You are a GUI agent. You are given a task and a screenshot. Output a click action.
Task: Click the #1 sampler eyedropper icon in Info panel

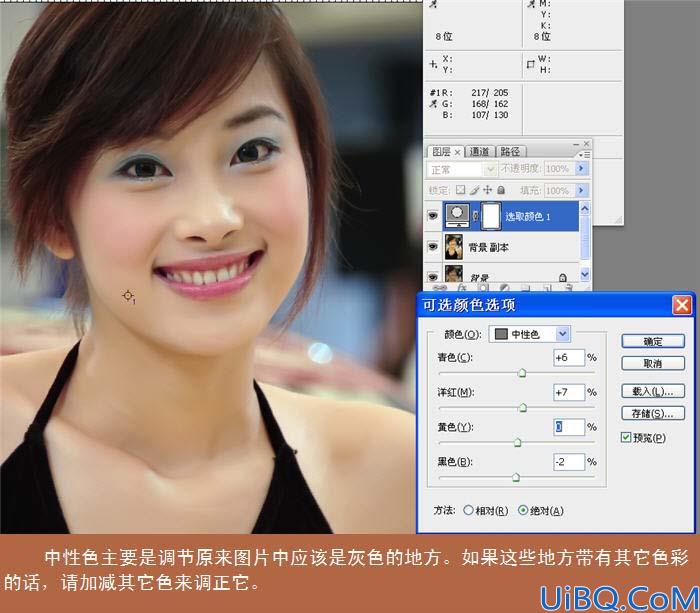[433, 104]
